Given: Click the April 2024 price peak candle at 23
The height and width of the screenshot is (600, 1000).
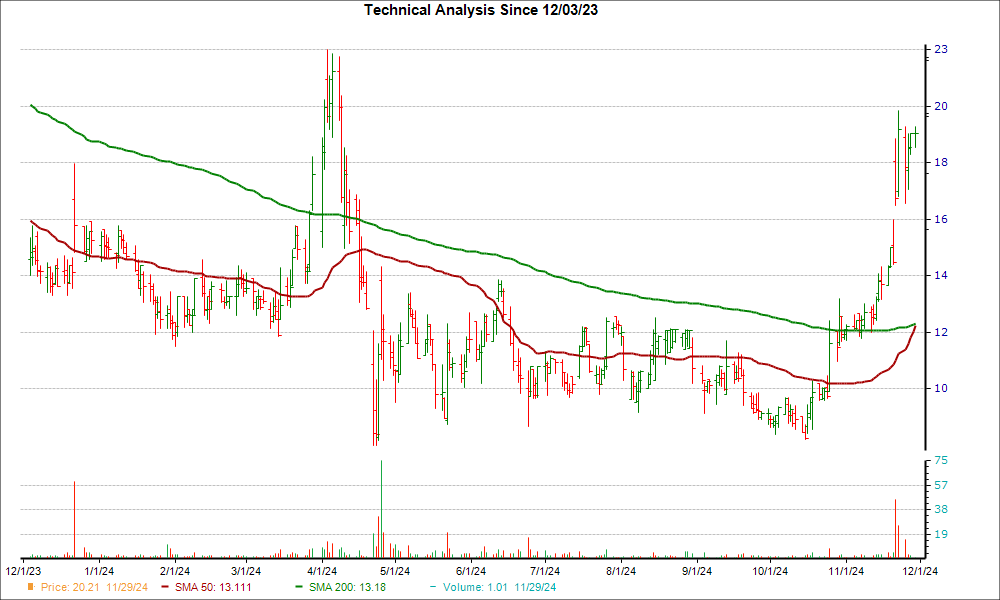Looking at the screenshot, I should pos(327,85).
